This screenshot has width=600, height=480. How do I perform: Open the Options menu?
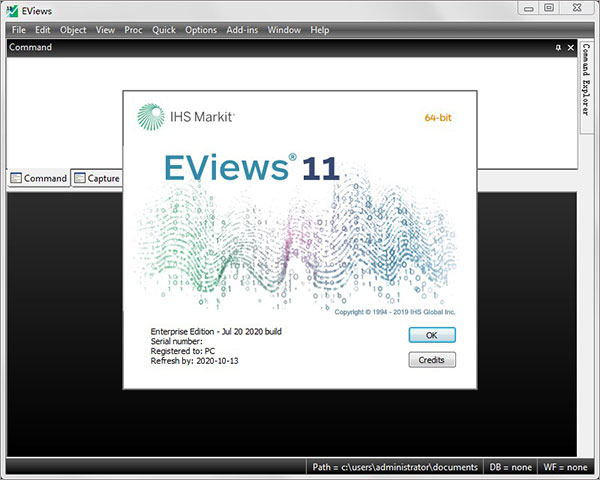tap(201, 30)
